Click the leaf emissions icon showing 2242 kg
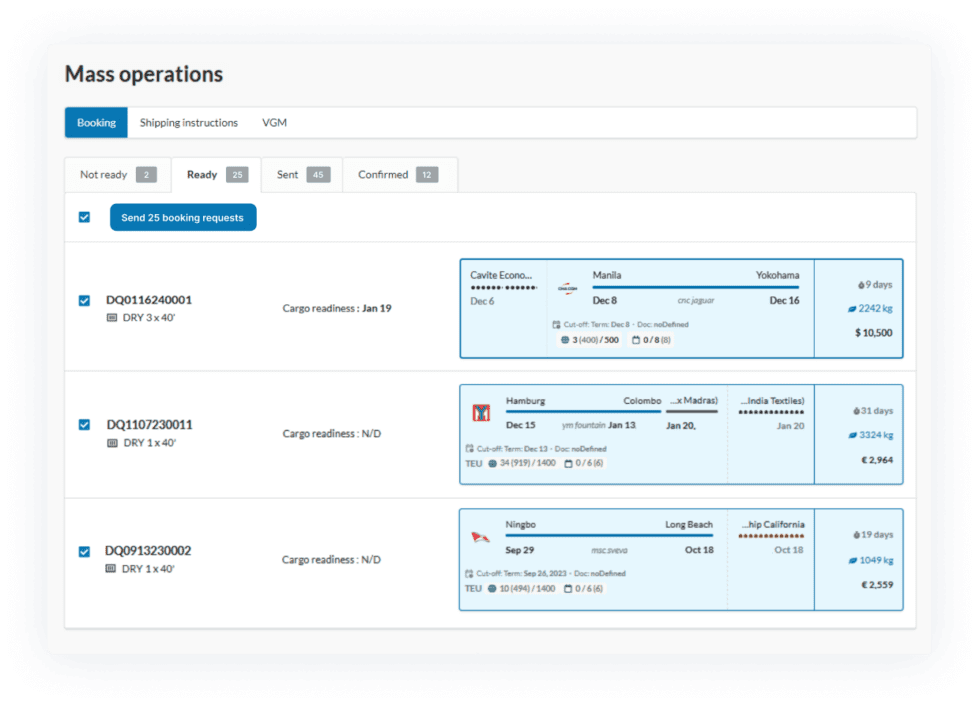Image resolution: width=980 pixels, height=705 pixels. (852, 309)
